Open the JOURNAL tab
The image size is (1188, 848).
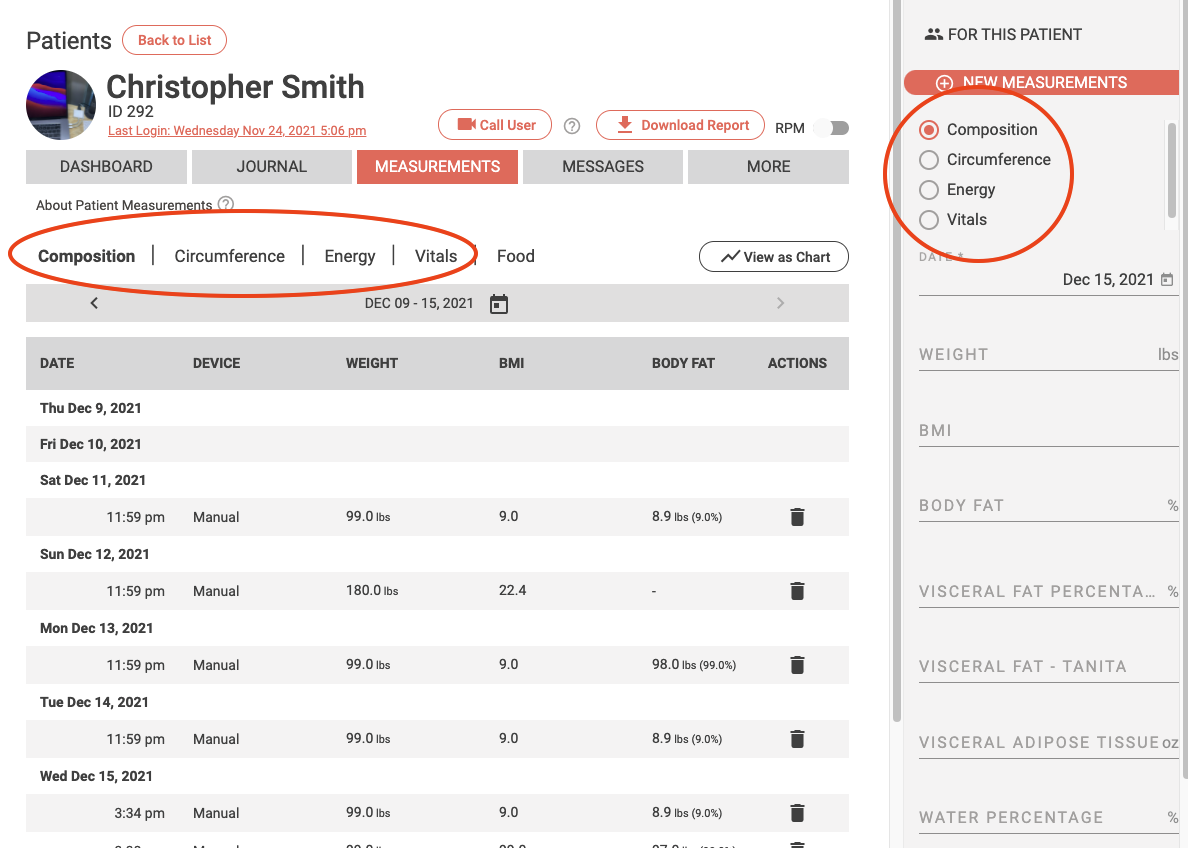pyautogui.click(x=271, y=167)
